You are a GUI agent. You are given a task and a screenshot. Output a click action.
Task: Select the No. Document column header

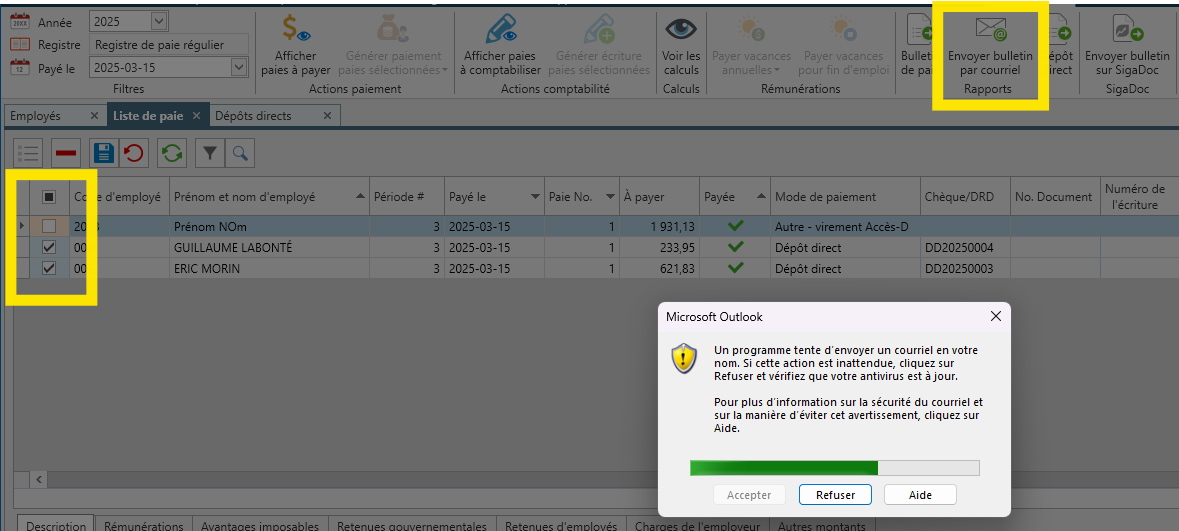point(1055,197)
